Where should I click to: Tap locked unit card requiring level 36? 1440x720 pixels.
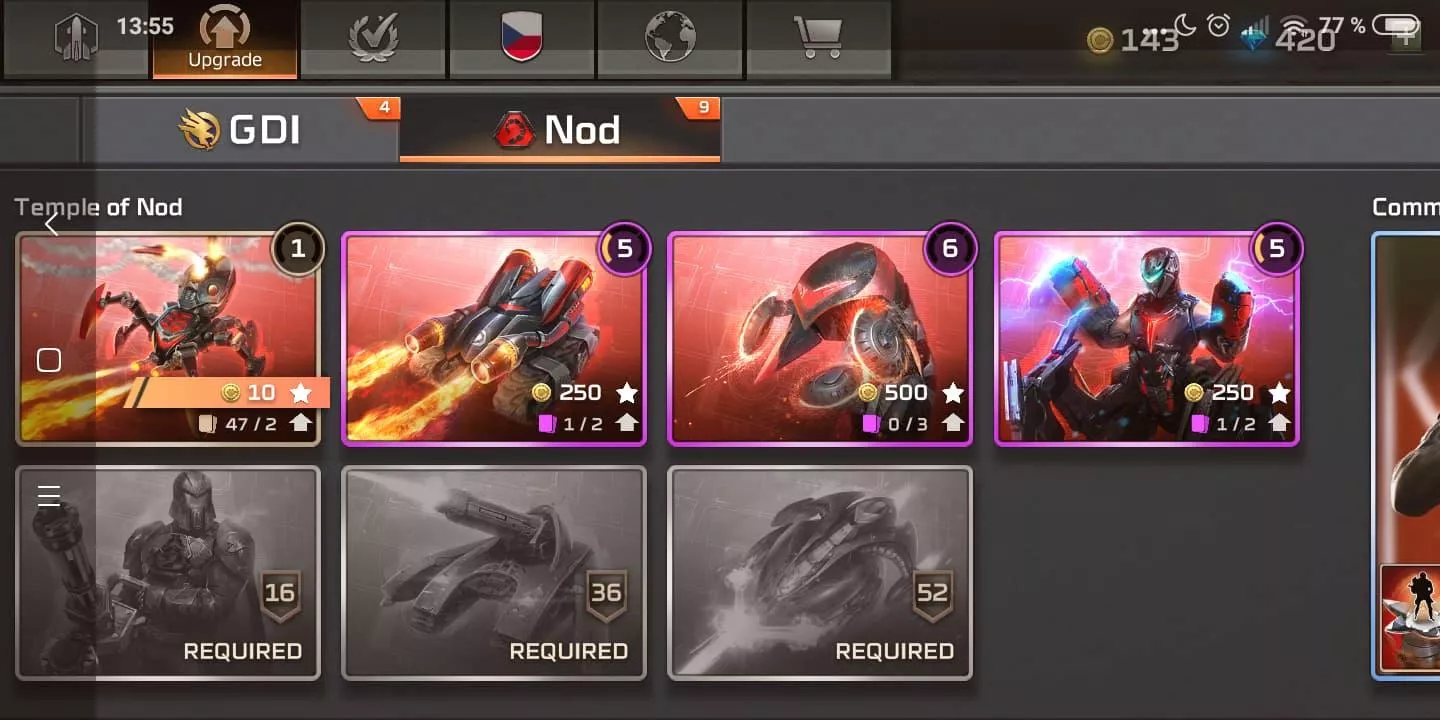(494, 573)
